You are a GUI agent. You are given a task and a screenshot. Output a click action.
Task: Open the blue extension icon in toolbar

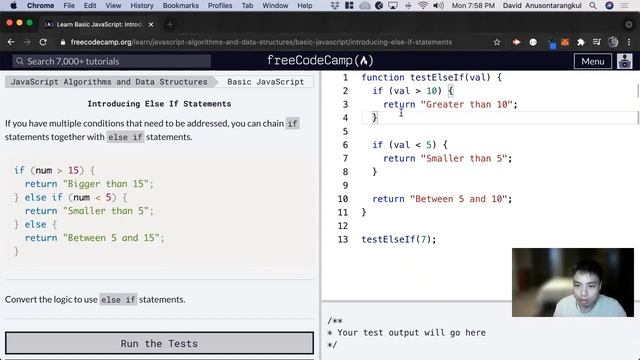(552, 44)
